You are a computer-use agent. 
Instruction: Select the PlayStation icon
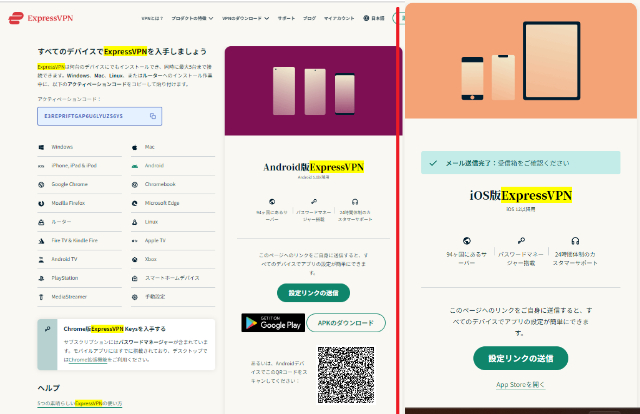coord(41,278)
